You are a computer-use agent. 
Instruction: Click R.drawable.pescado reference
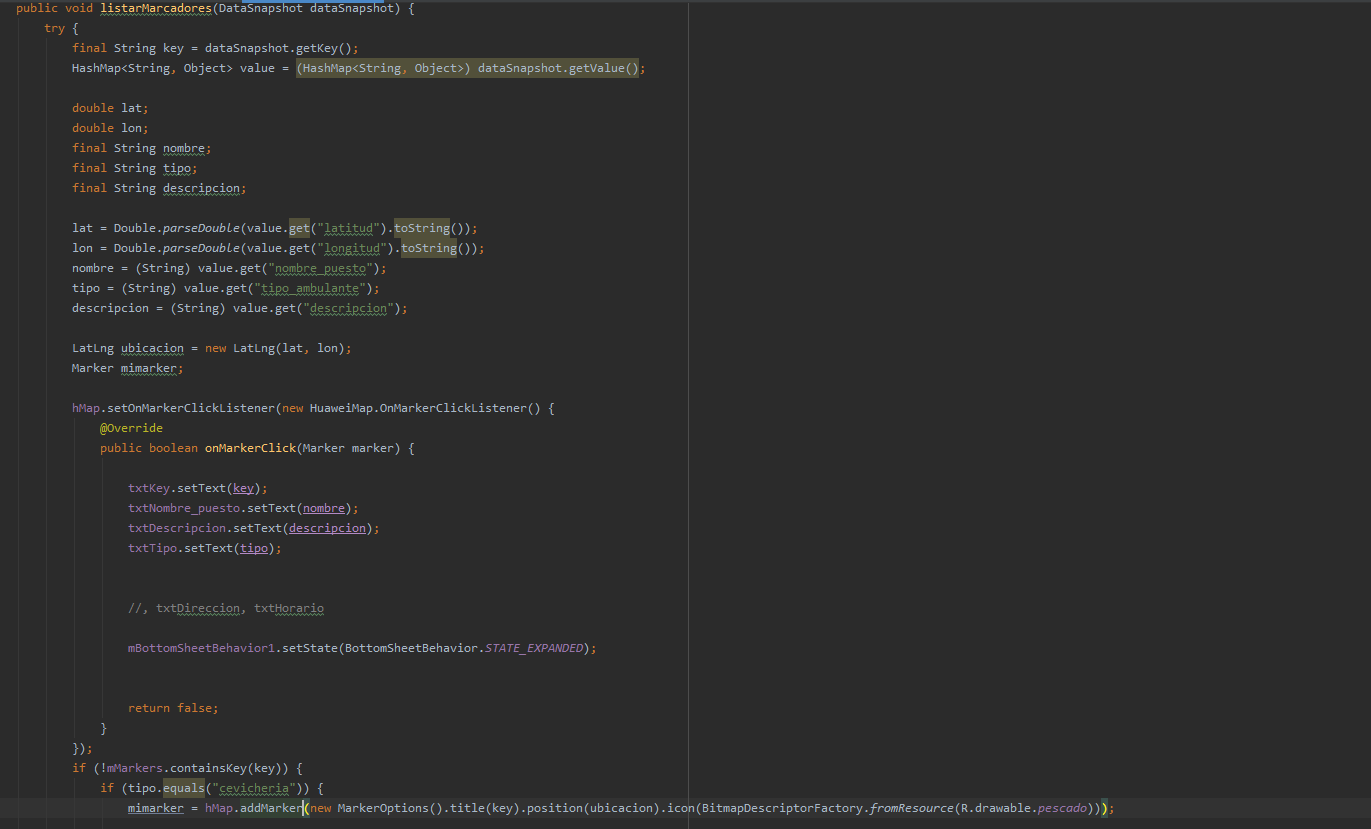(x=1022, y=808)
